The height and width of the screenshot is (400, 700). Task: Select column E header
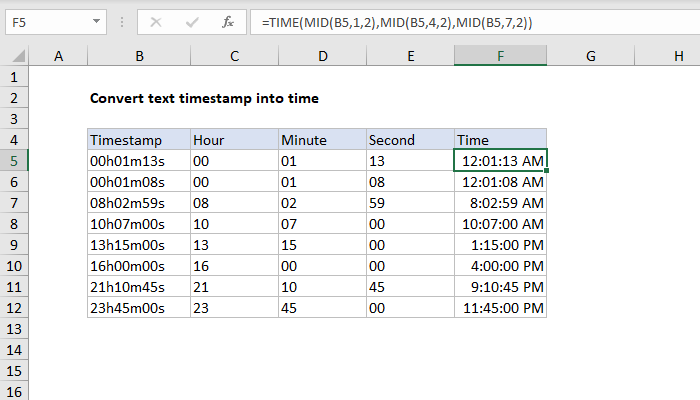point(410,56)
